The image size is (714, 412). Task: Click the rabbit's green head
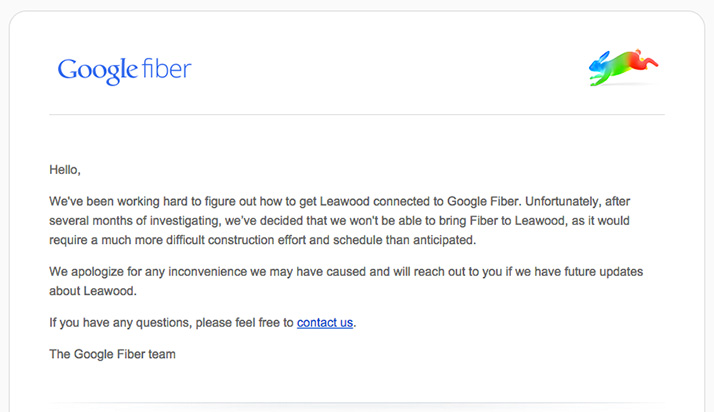click(598, 69)
